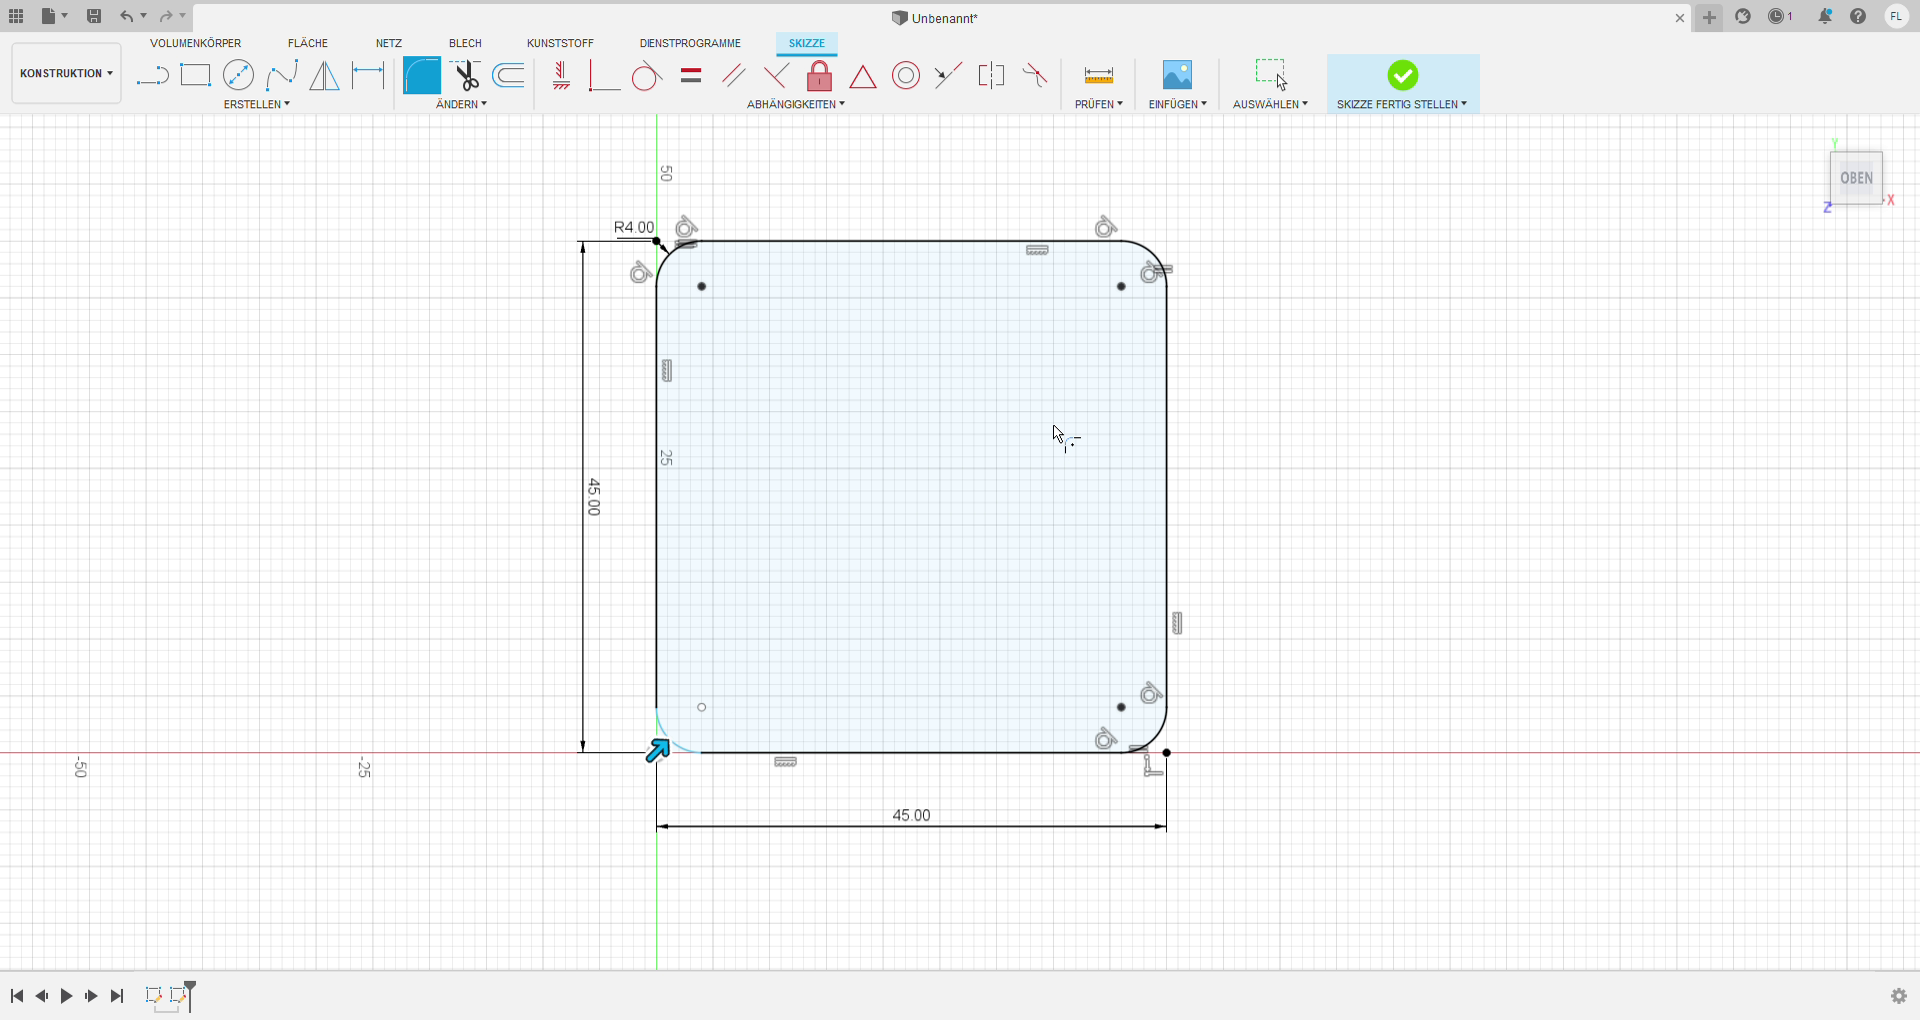Screen dimensions: 1920x1020
Task: Apply the Fix/Unfix lock constraint
Action: tap(819, 76)
